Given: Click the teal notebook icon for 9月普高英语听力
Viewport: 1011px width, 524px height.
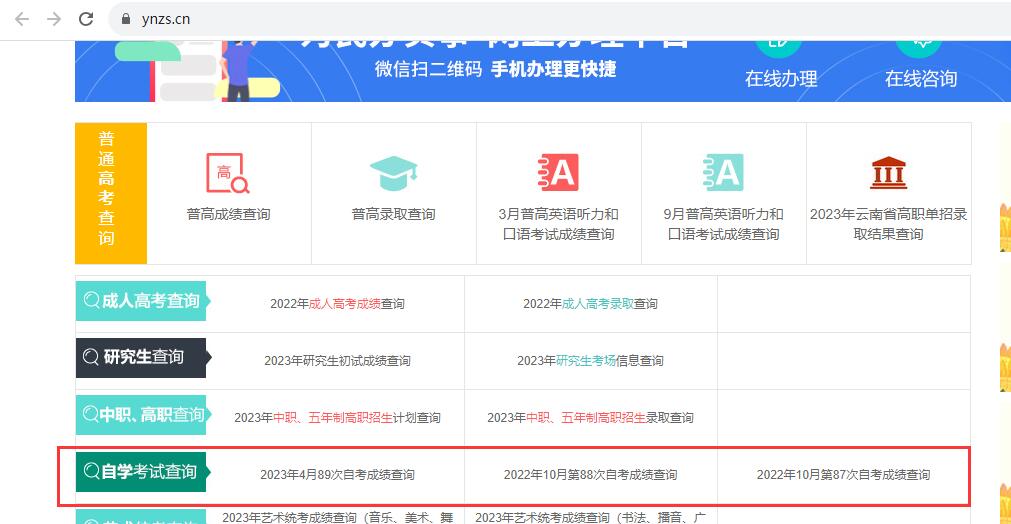Looking at the screenshot, I should point(723,173).
